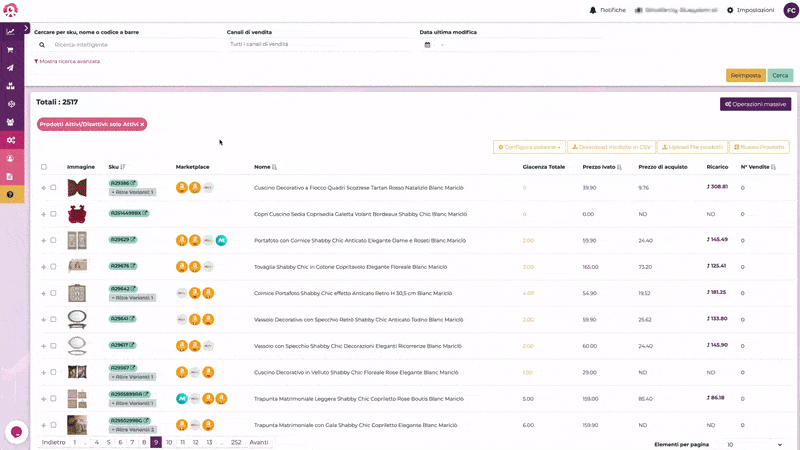Open the analytics chart sidebar icon
Screen dimensions: 800x450
10,31
